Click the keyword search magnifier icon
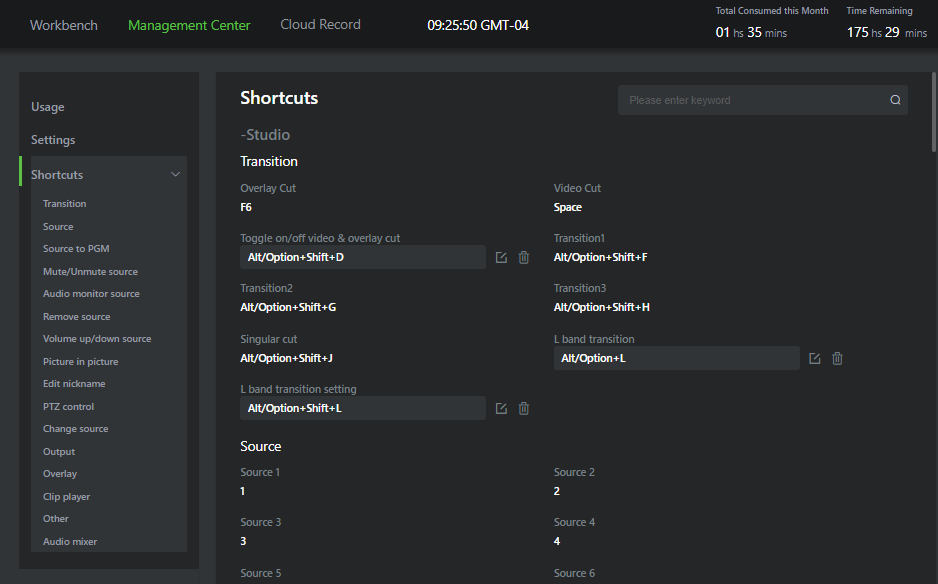 tap(895, 100)
